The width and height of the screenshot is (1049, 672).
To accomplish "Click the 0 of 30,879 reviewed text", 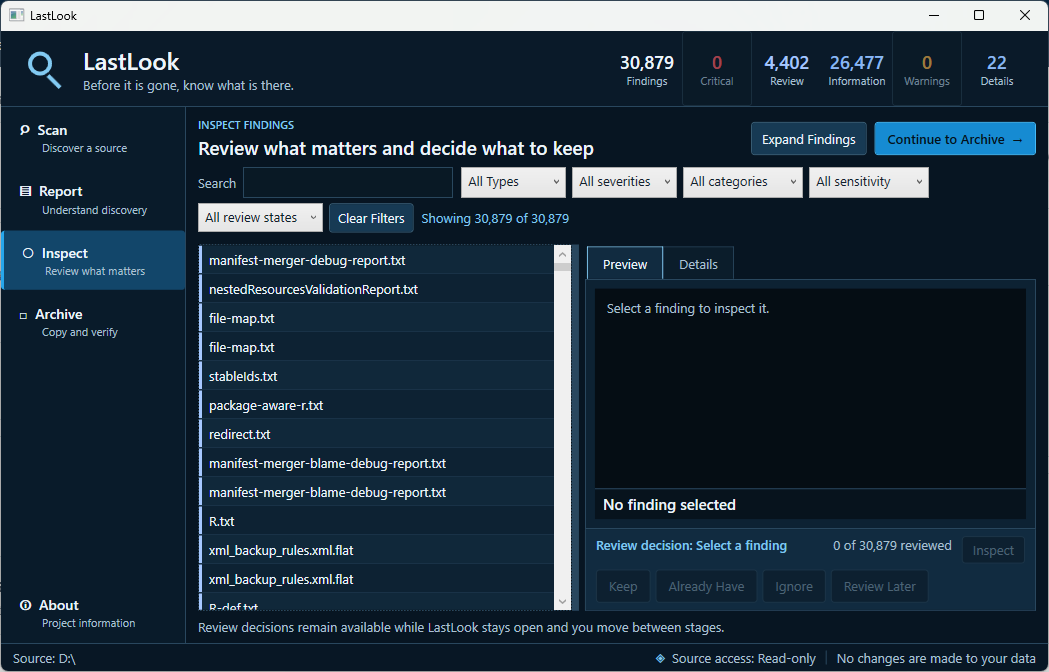I will [892, 545].
